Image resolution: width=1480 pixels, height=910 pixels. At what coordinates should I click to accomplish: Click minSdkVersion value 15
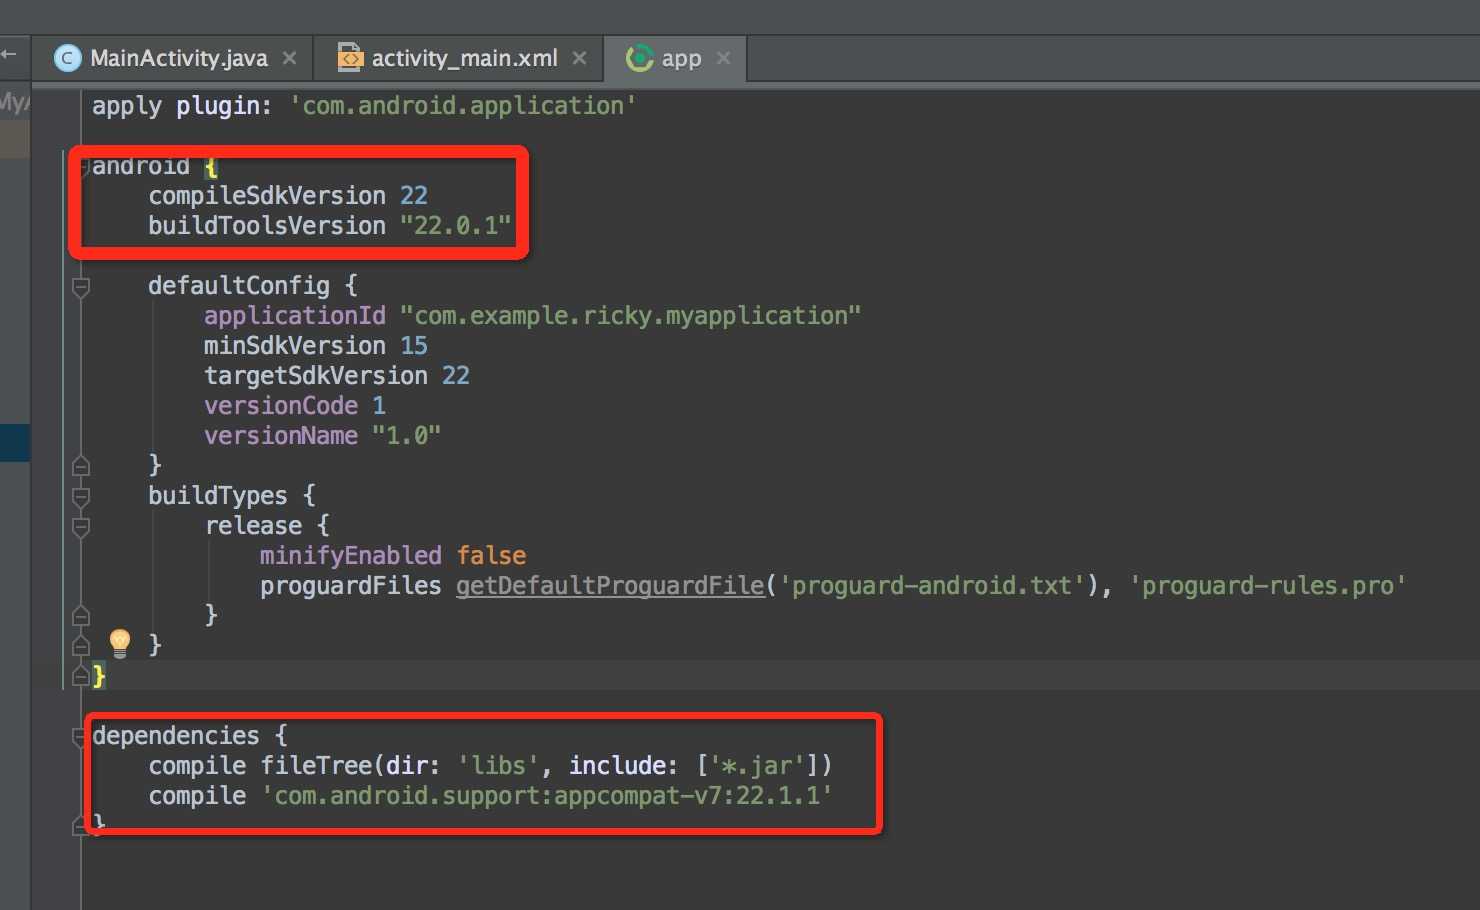pyautogui.click(x=414, y=345)
